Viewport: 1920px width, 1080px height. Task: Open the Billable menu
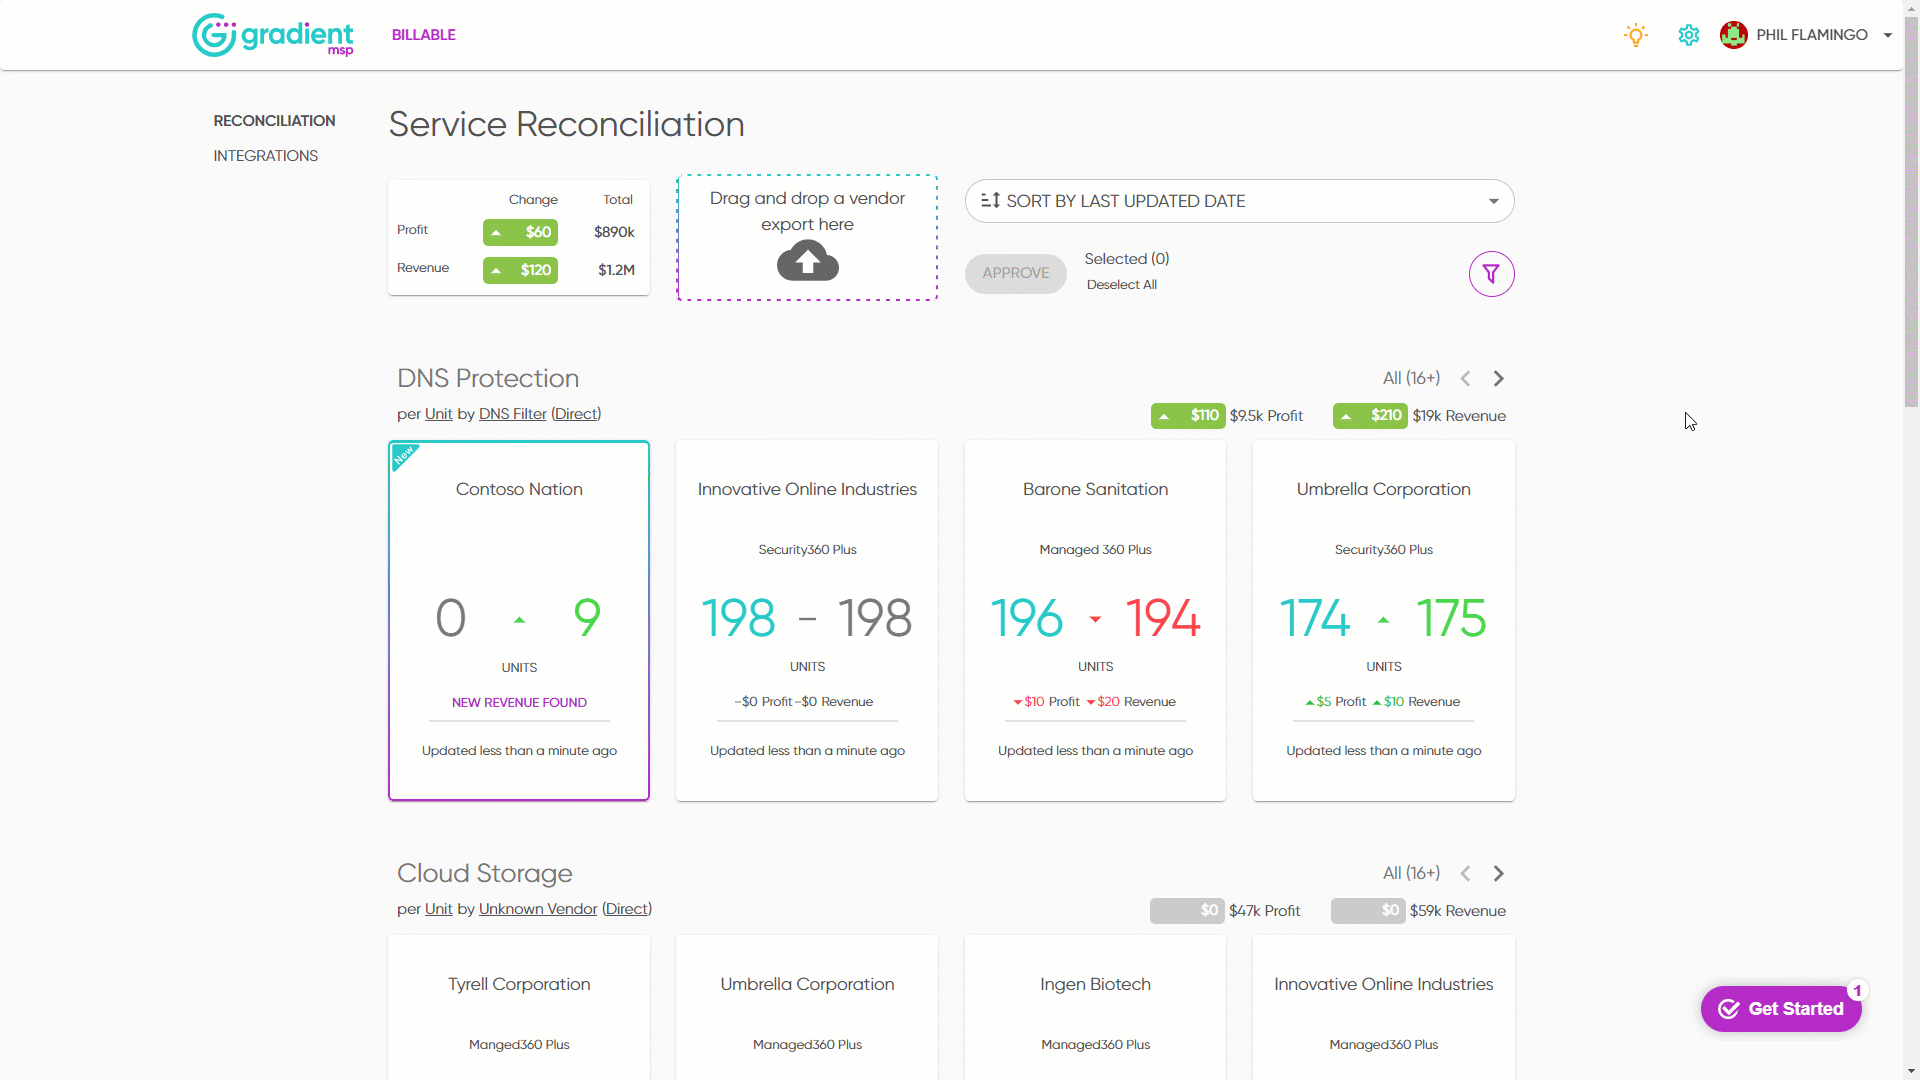click(x=423, y=35)
